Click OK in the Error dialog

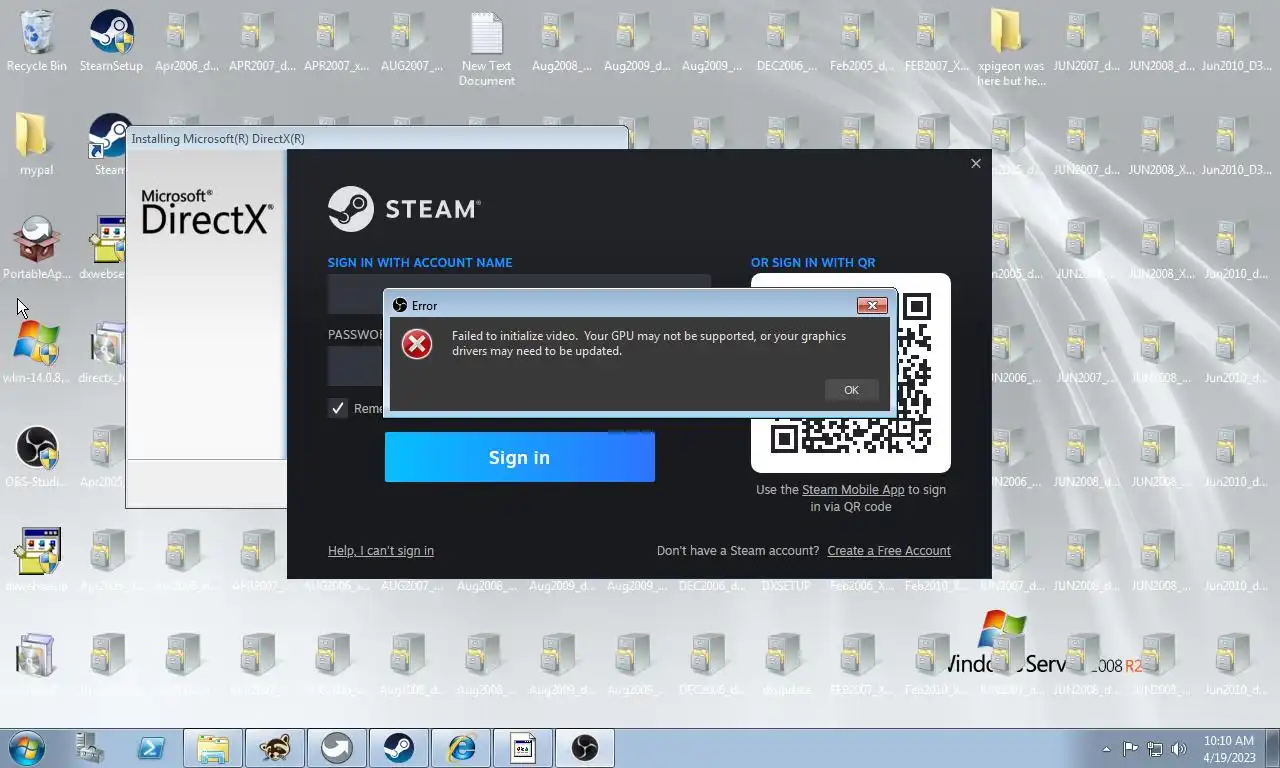pyautogui.click(x=851, y=390)
